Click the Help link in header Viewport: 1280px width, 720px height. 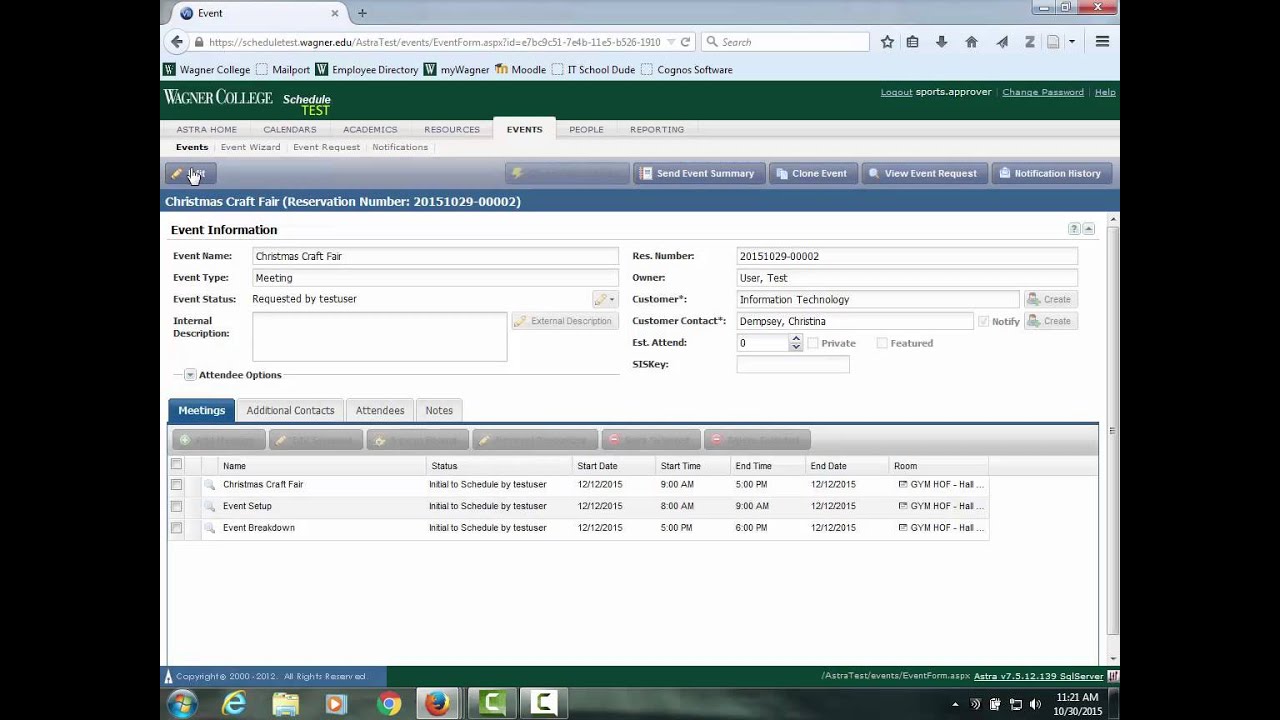point(1105,92)
